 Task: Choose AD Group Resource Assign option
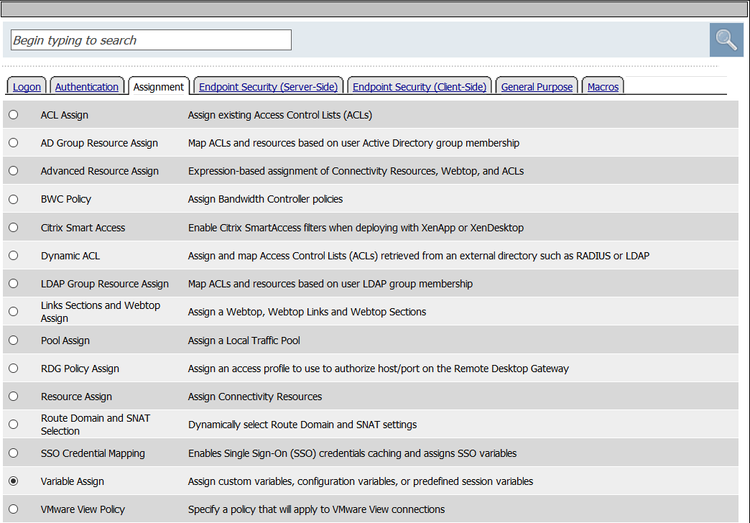click(x=13, y=143)
